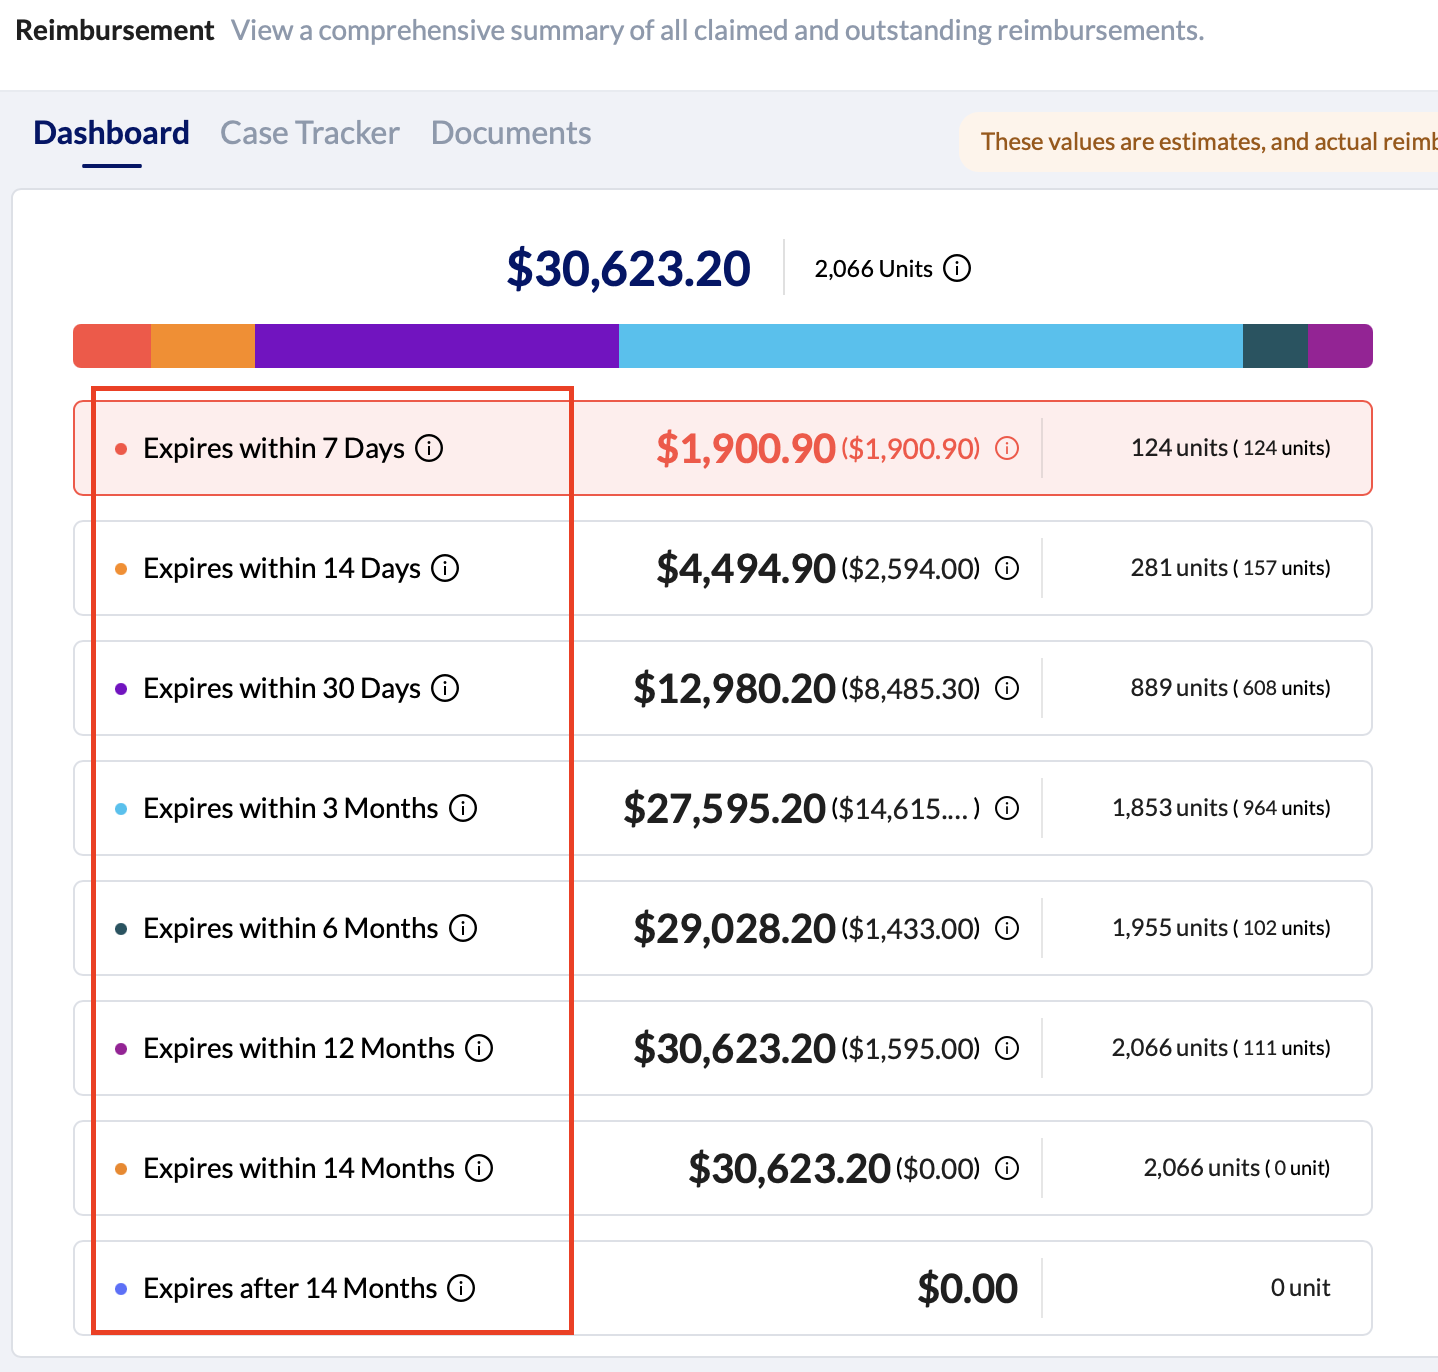This screenshot has width=1438, height=1372.
Task: Click info icon beside Expires within 6 Months
Action: tap(463, 928)
